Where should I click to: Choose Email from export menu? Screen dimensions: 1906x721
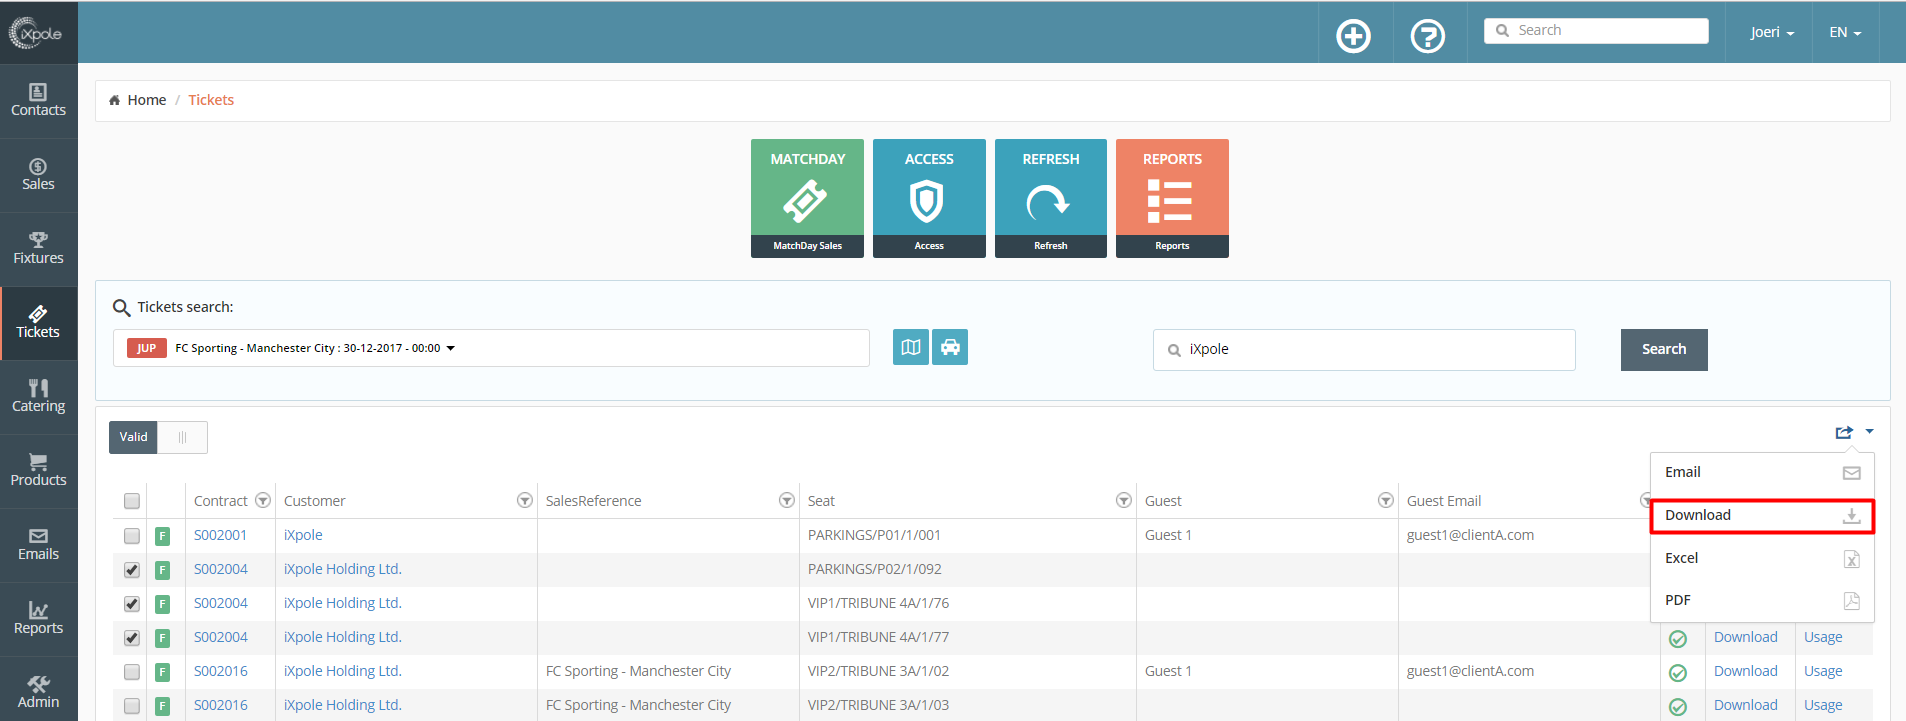click(x=1762, y=472)
